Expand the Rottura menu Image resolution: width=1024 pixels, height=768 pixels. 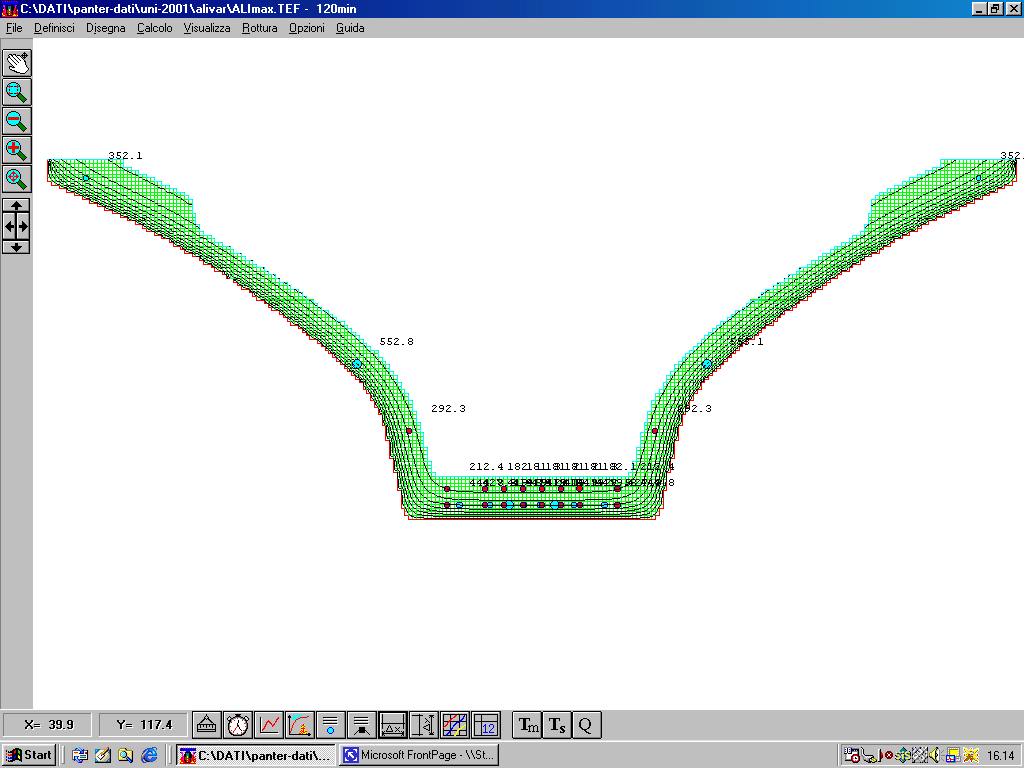[x=259, y=28]
